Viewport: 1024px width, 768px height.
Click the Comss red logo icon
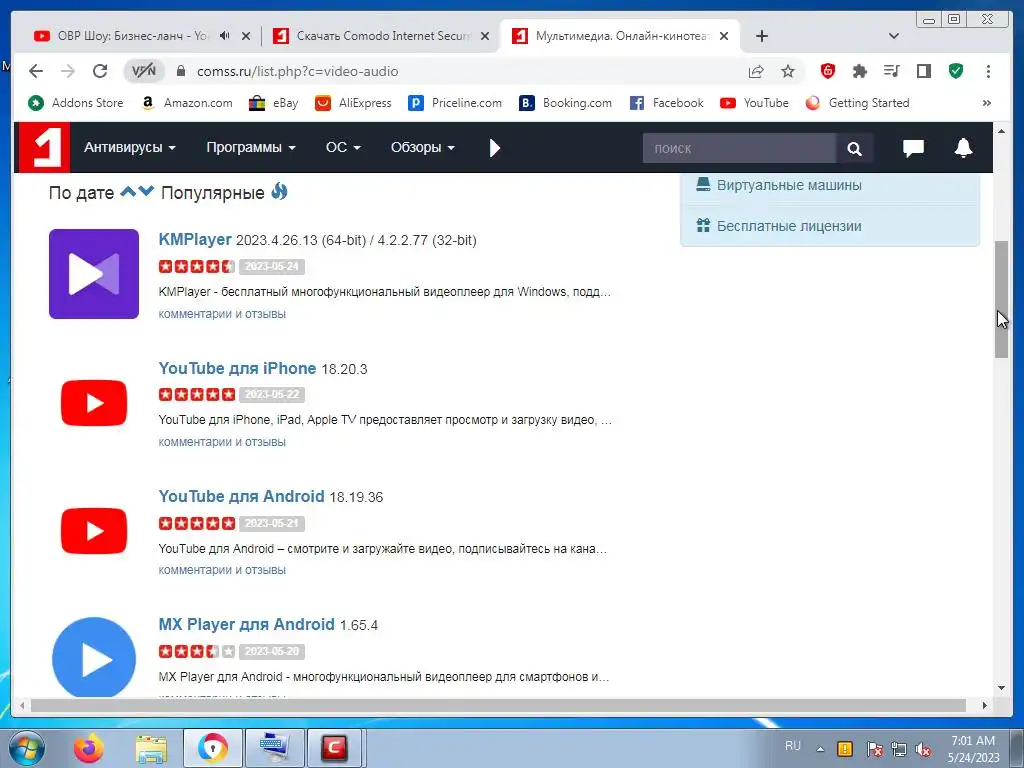coord(44,148)
